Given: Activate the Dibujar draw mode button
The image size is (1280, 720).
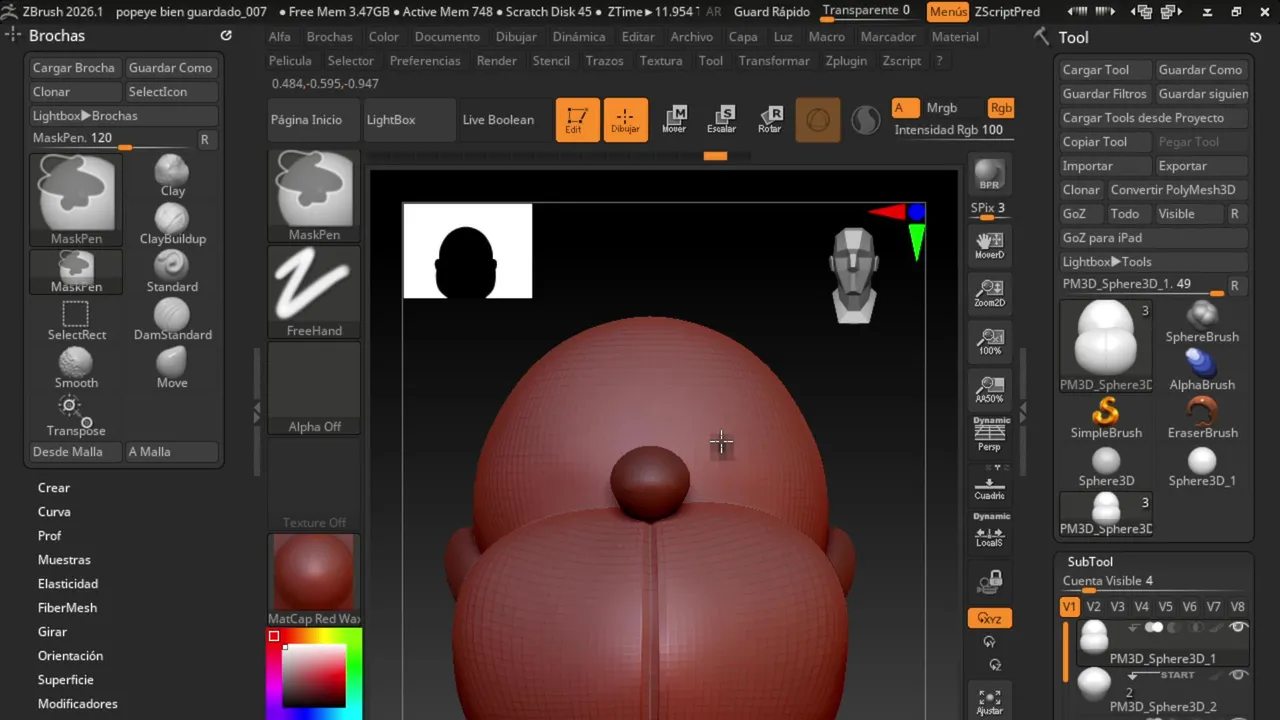Looking at the screenshot, I should 625,120.
